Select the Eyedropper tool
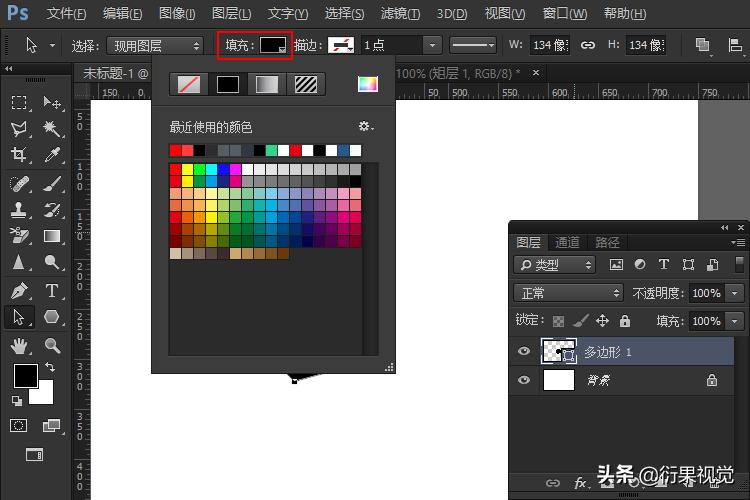 click(x=52, y=155)
